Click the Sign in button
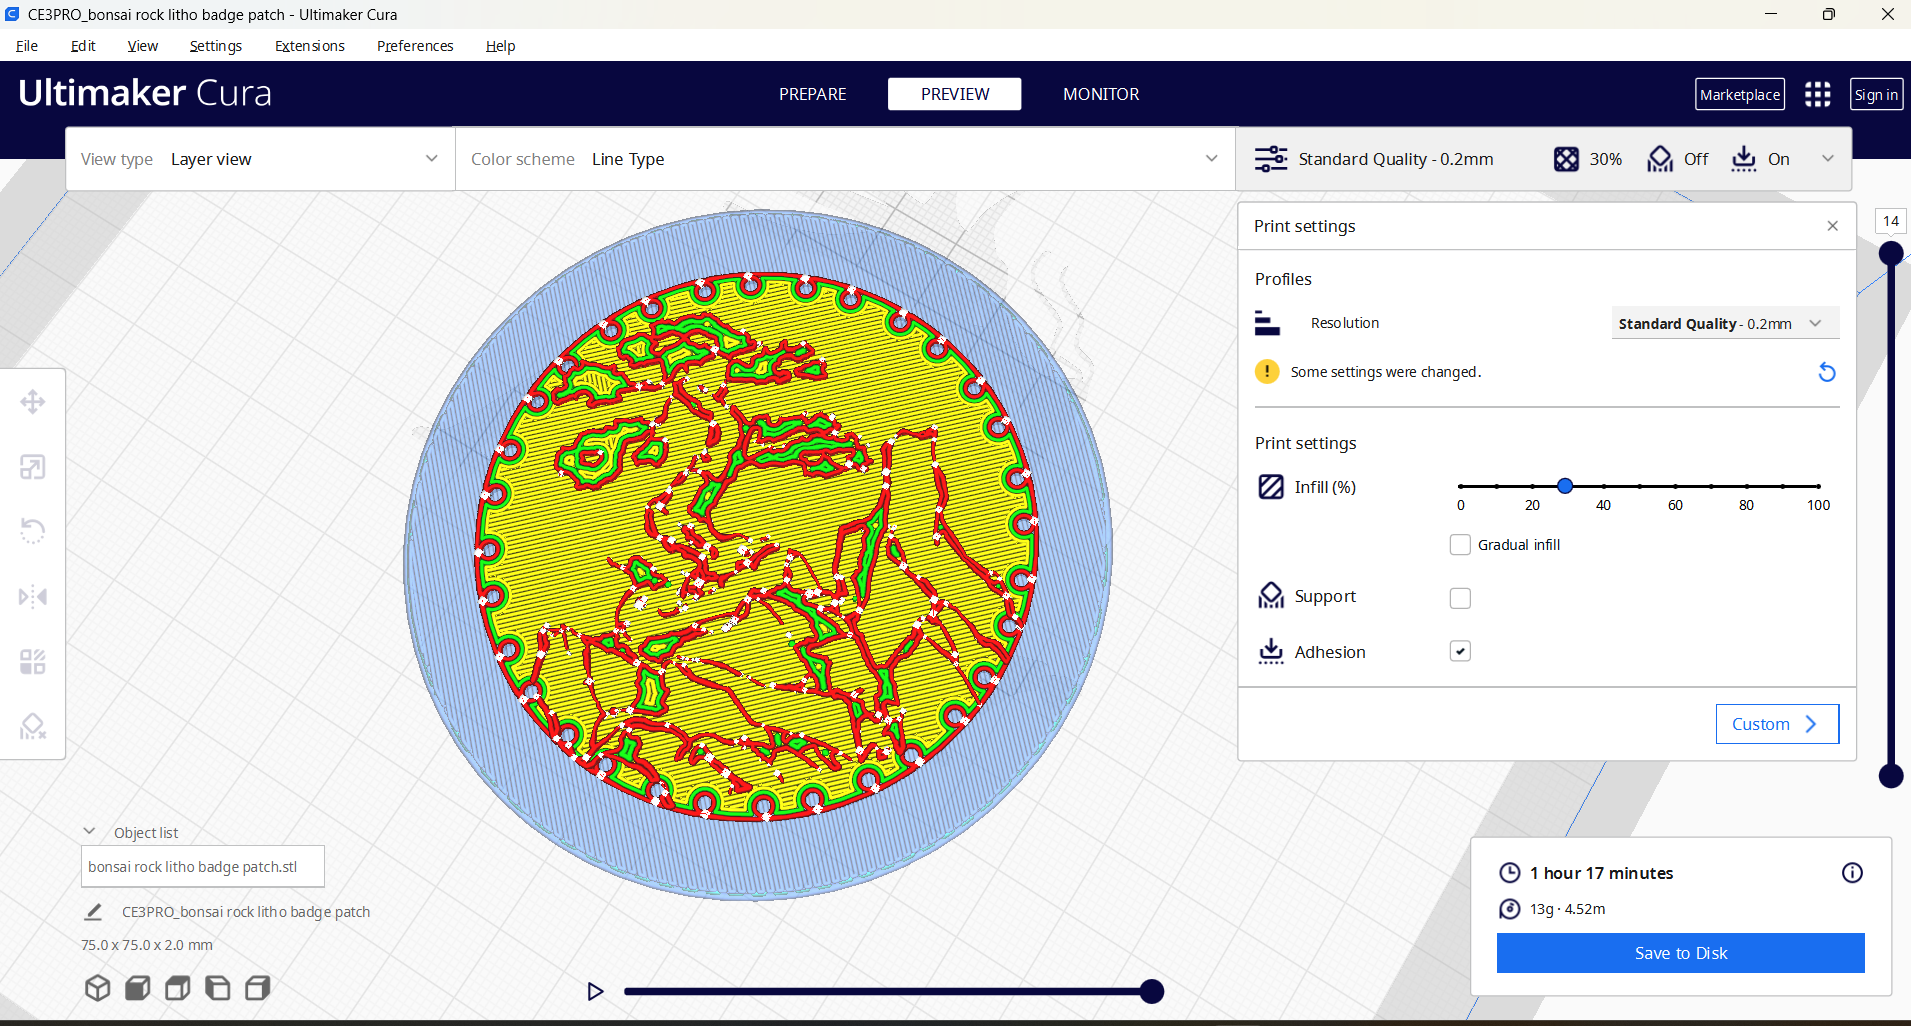This screenshot has height=1026, width=1911. tap(1876, 94)
